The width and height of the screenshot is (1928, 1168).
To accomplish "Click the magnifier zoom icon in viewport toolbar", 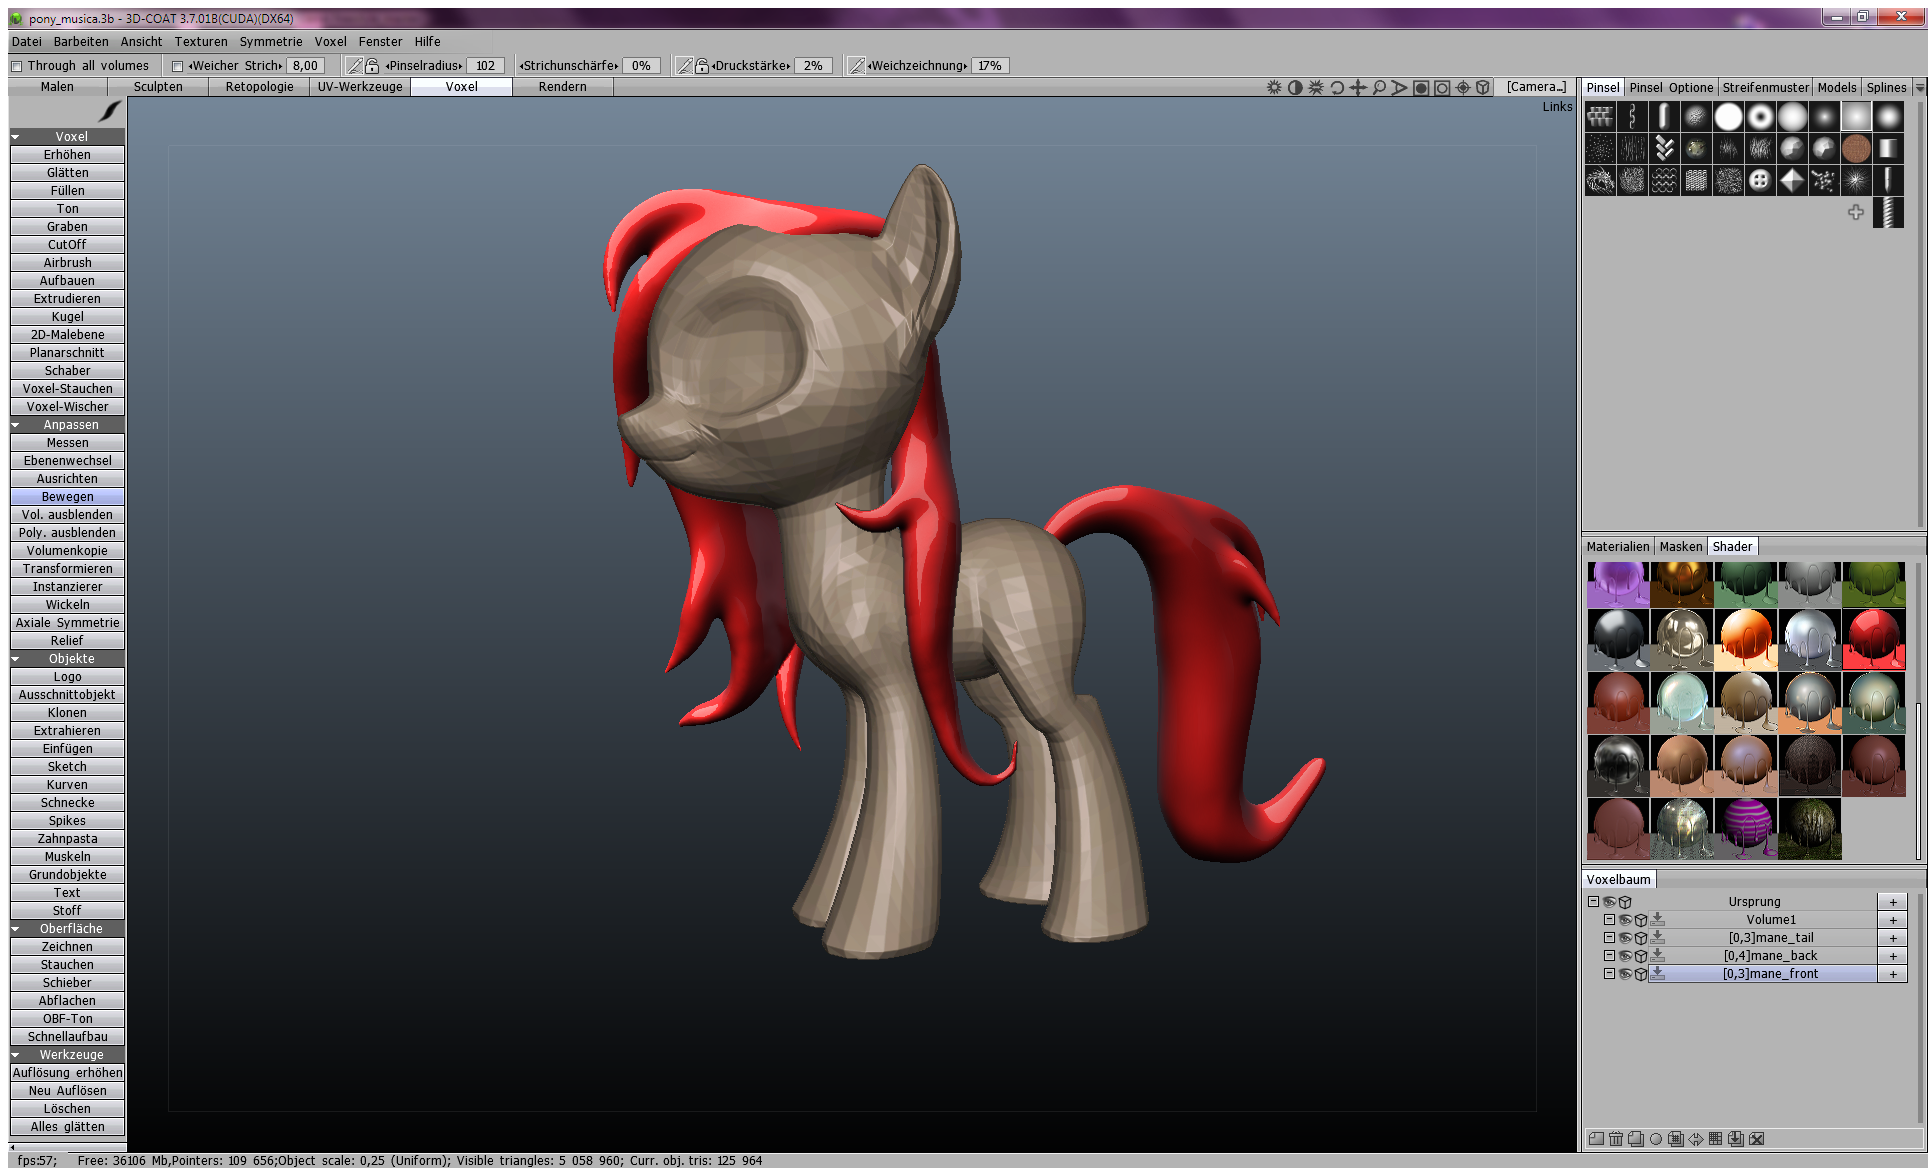I will pyautogui.click(x=1379, y=88).
